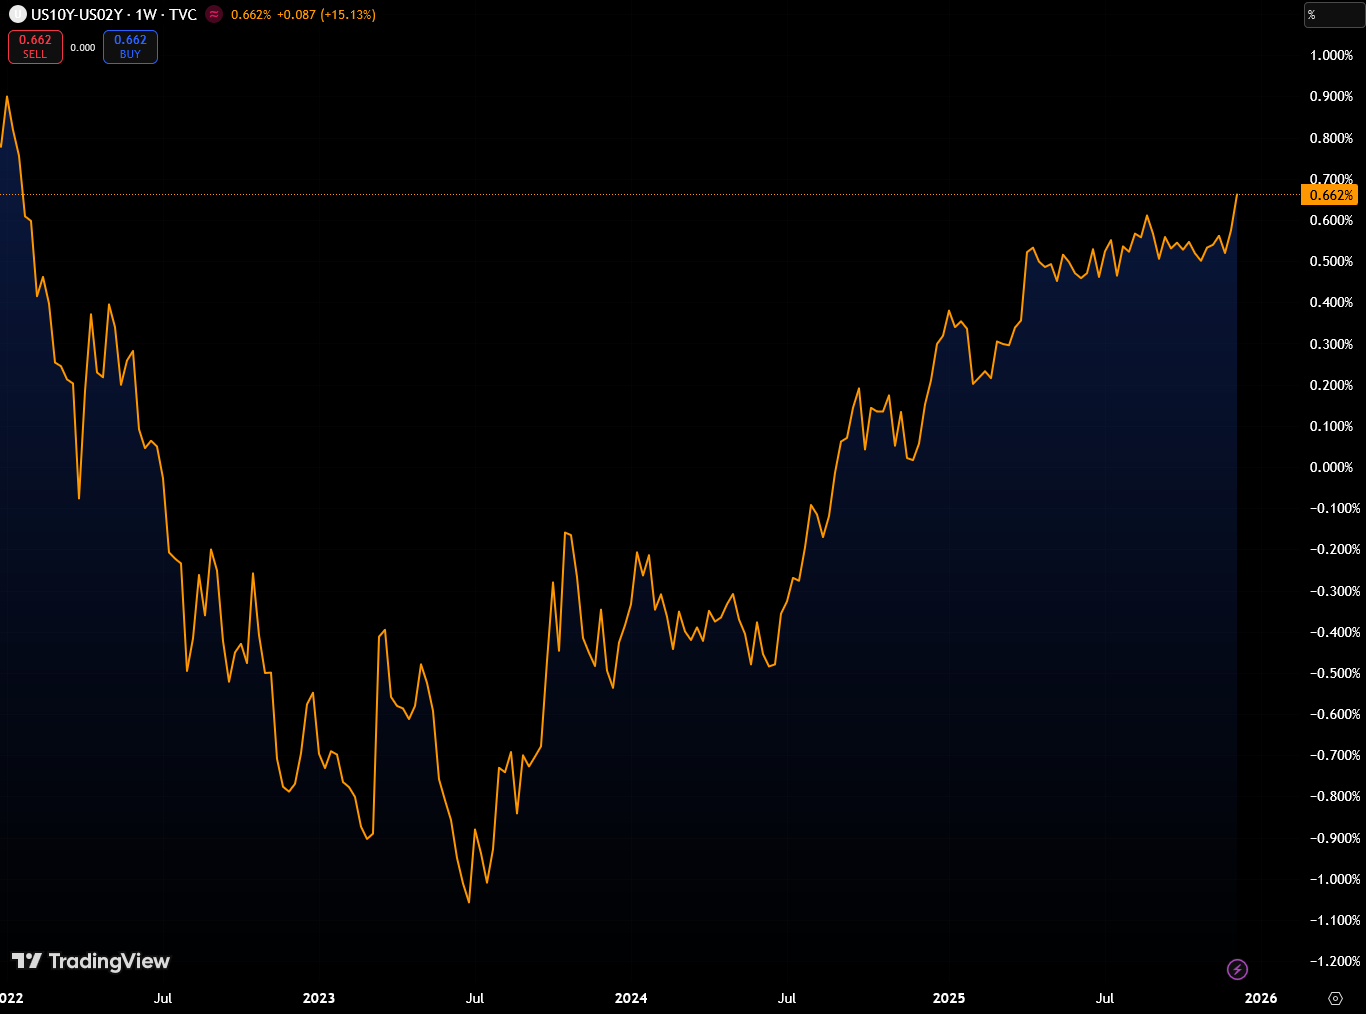Screen dimensions: 1366x1014
Task: Click the US10Y-US02Y symbol logo circle
Action: click(18, 15)
